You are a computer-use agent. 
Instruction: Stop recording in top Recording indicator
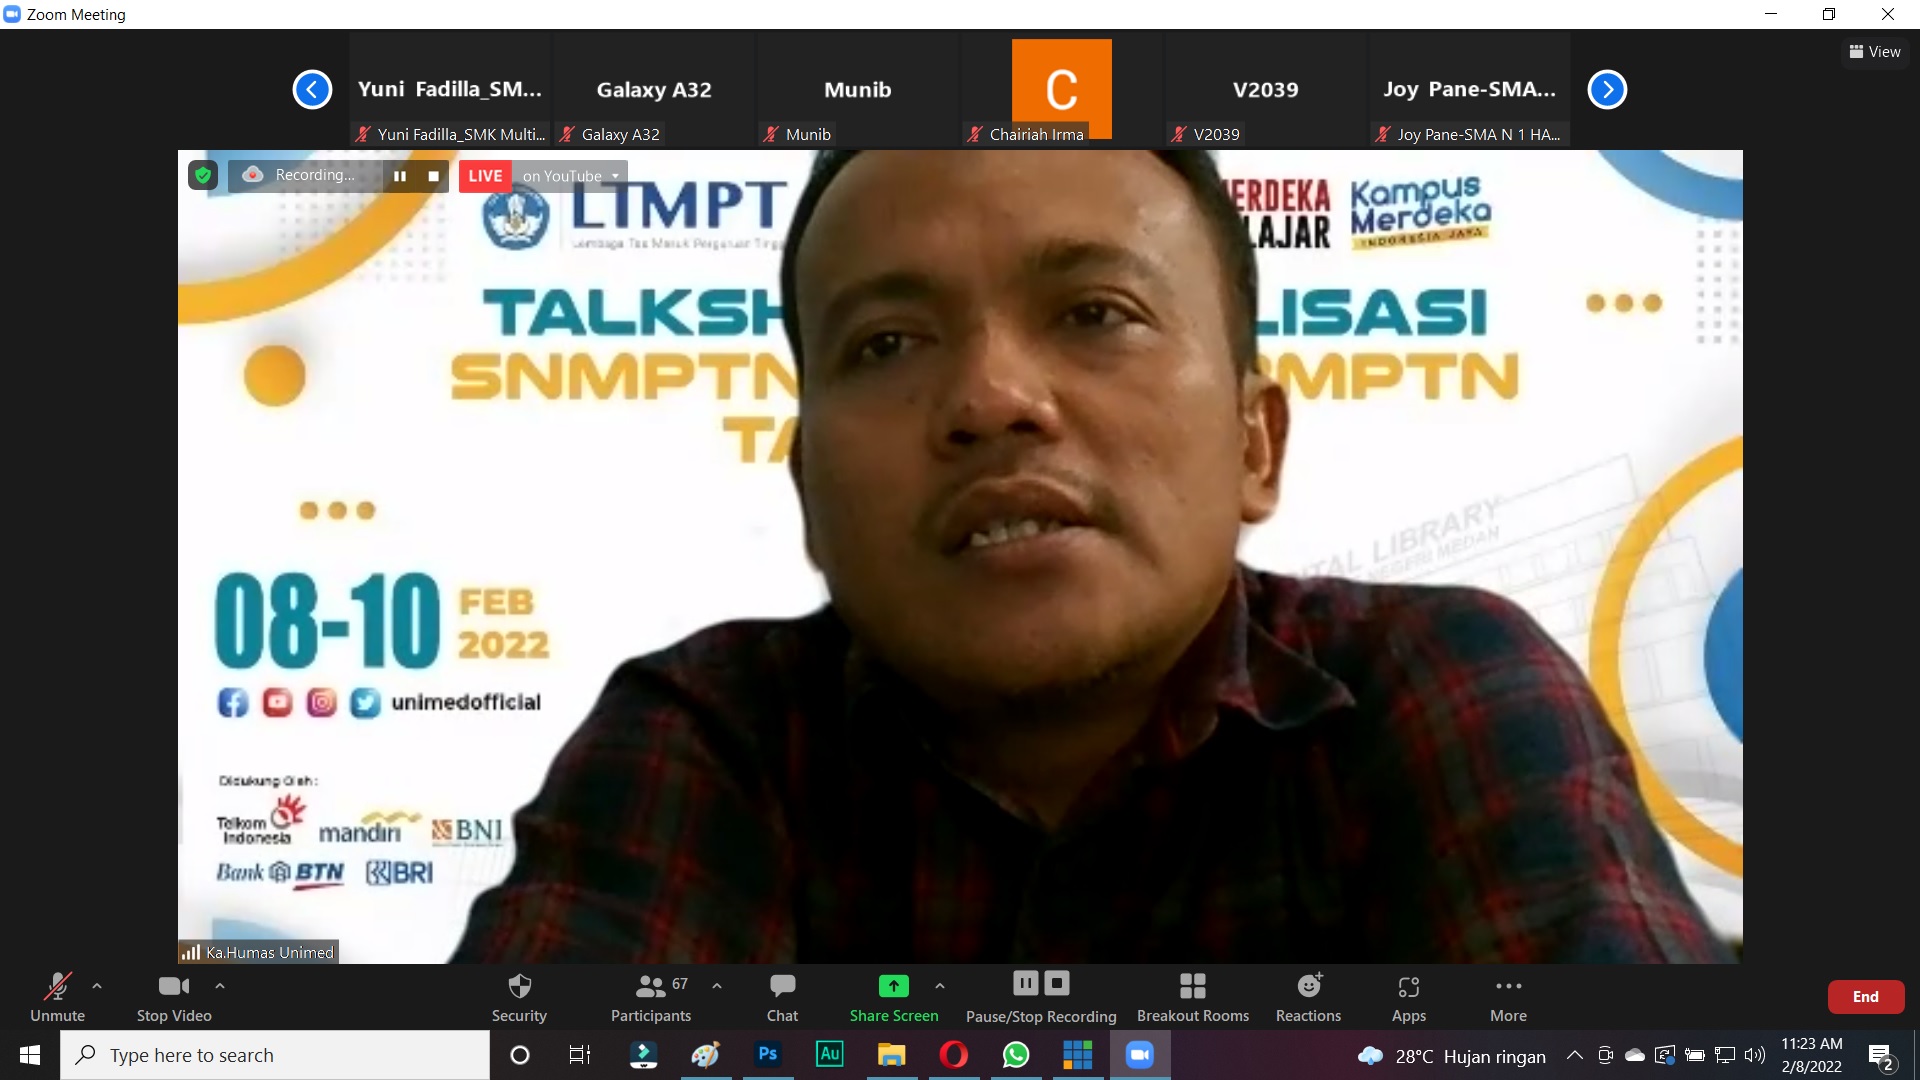[433, 176]
